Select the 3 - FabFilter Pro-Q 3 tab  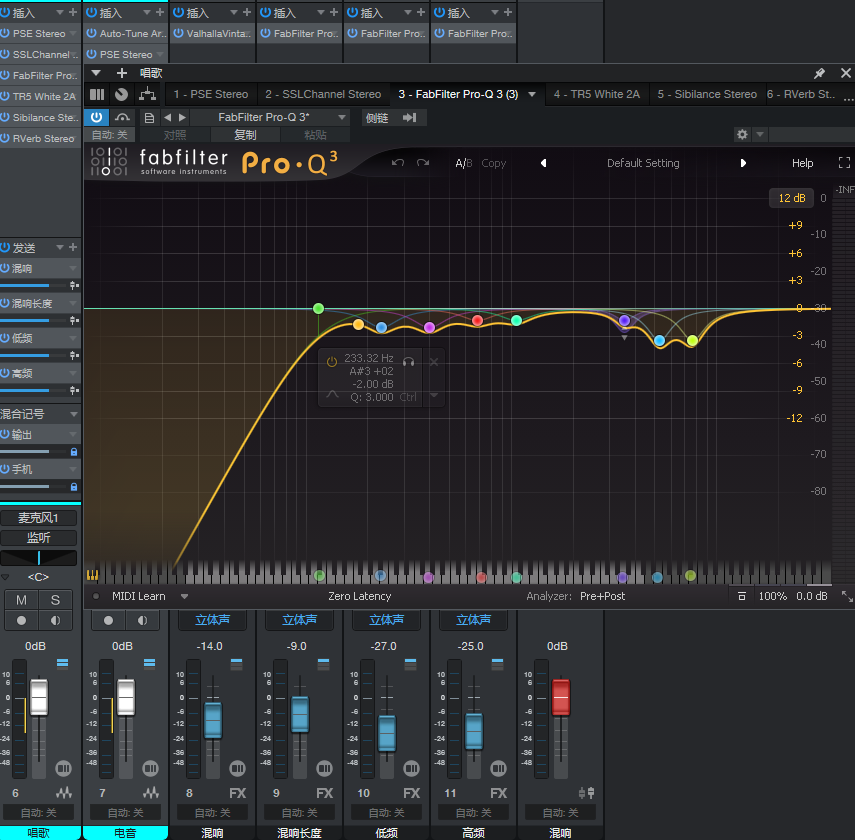pos(458,94)
